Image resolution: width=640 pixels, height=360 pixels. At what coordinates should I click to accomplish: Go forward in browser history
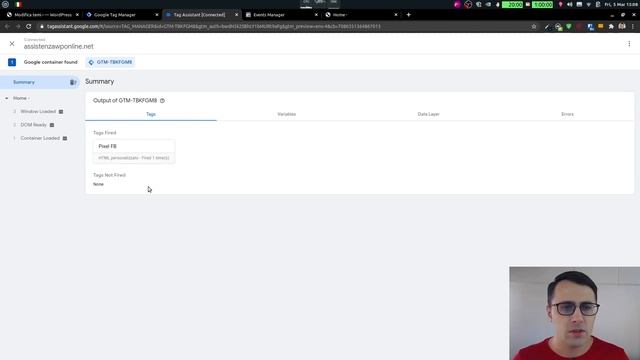[18, 27]
